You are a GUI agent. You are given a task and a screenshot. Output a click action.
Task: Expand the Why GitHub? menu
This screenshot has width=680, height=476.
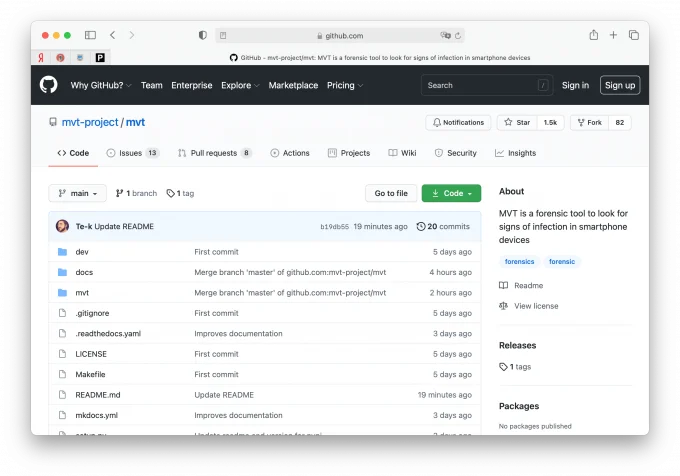101,85
